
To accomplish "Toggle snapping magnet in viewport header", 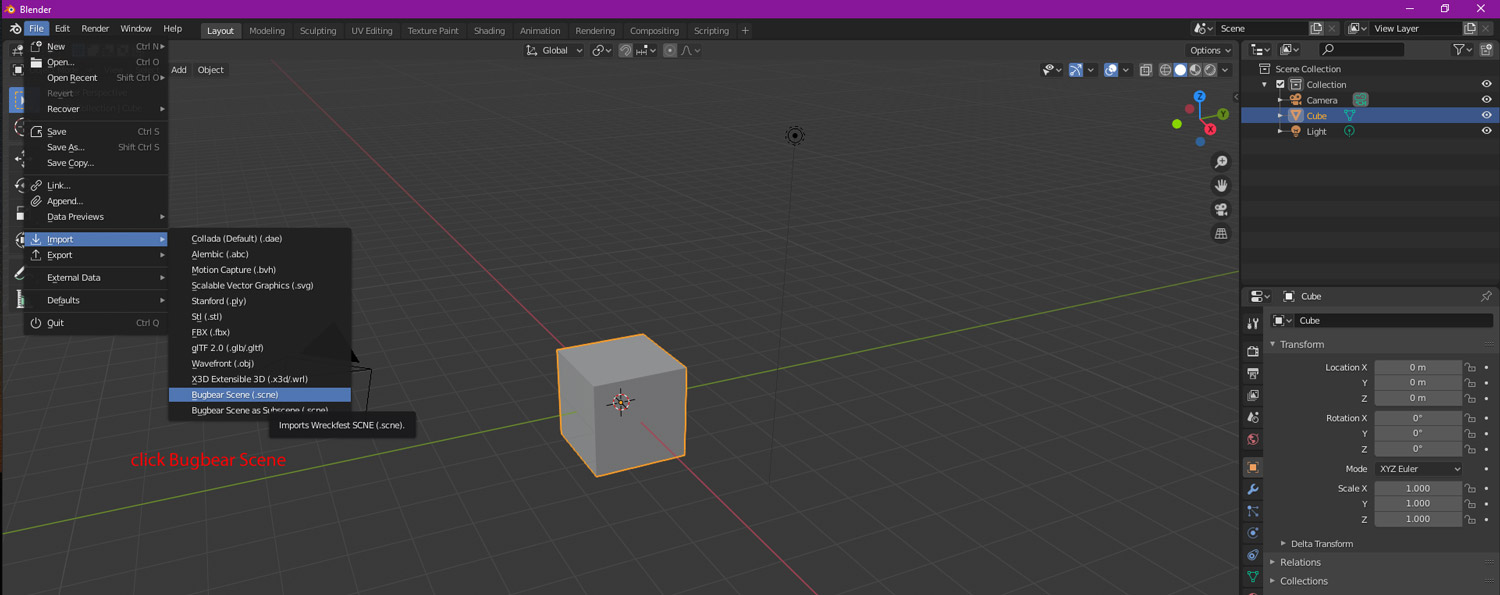I will click(x=625, y=50).
